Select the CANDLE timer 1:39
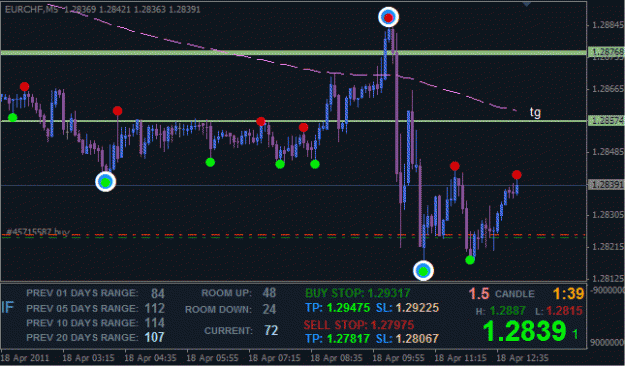 (569, 294)
